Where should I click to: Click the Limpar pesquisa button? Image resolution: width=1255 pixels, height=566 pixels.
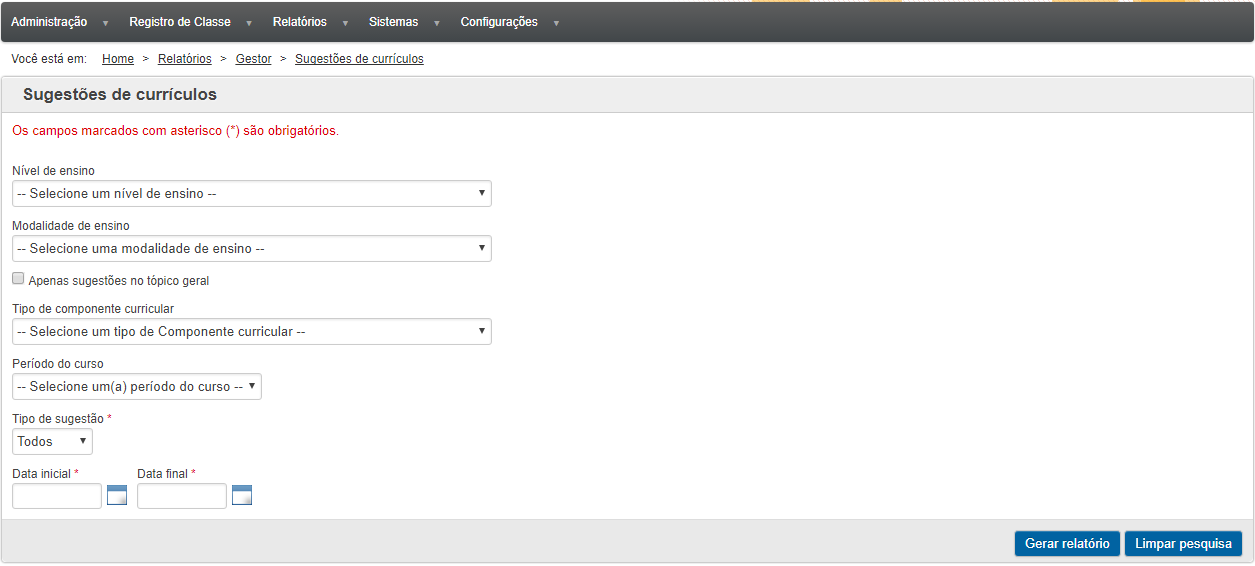[x=1183, y=544]
